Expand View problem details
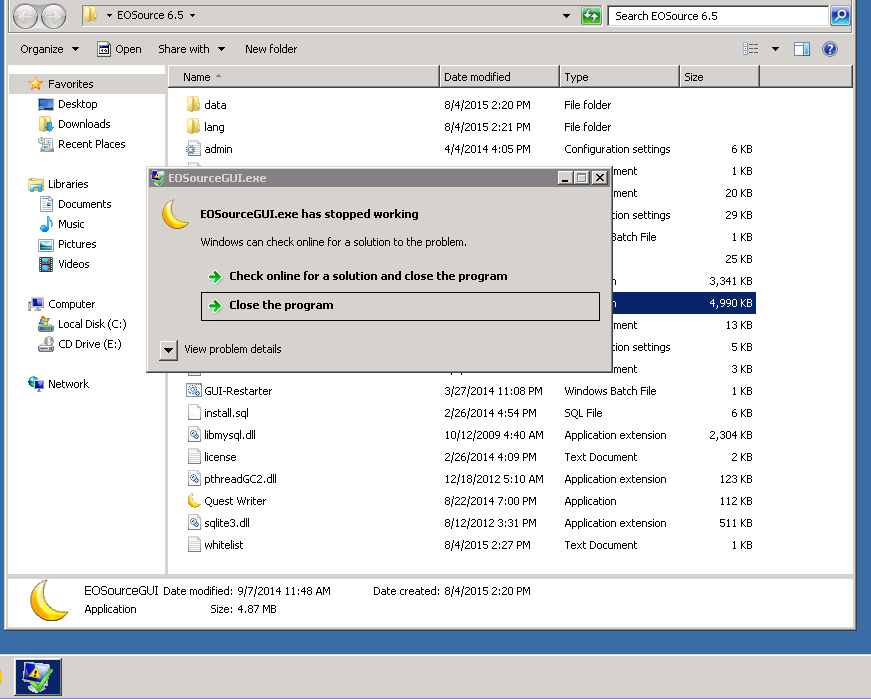This screenshot has height=699, width=871. 168,351
